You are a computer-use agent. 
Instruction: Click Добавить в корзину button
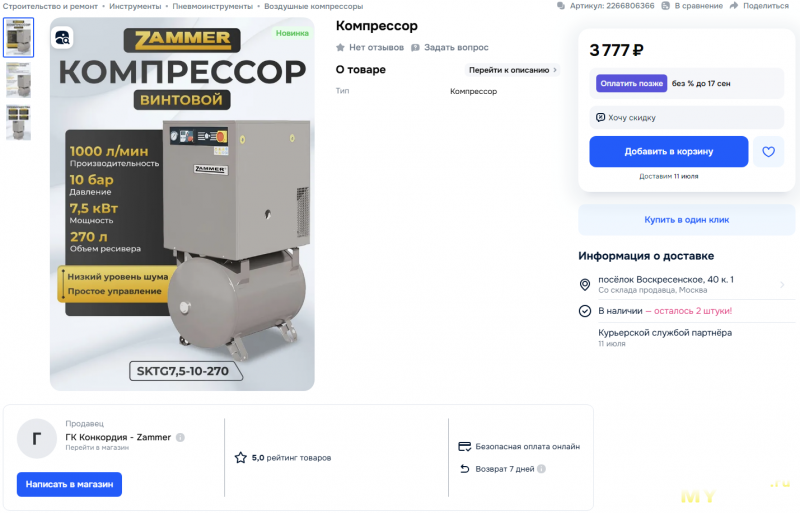(x=669, y=152)
